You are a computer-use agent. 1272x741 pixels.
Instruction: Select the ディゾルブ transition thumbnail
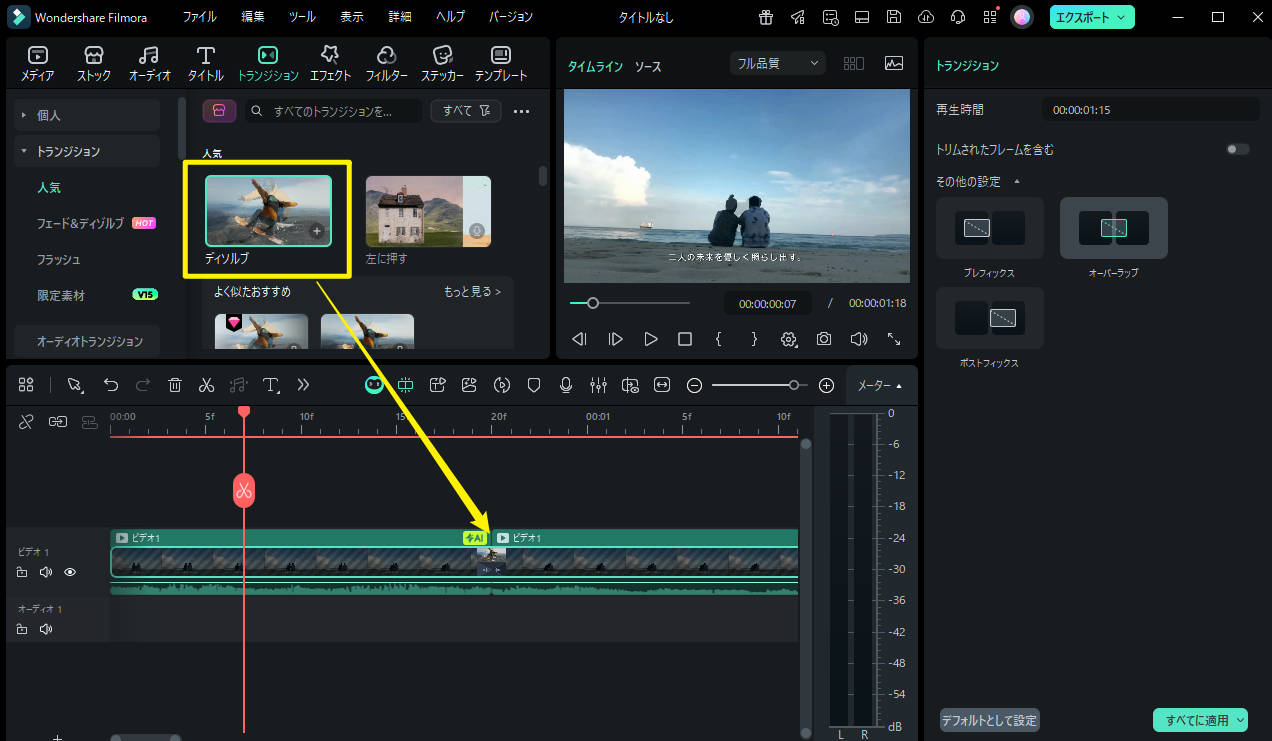pos(267,210)
